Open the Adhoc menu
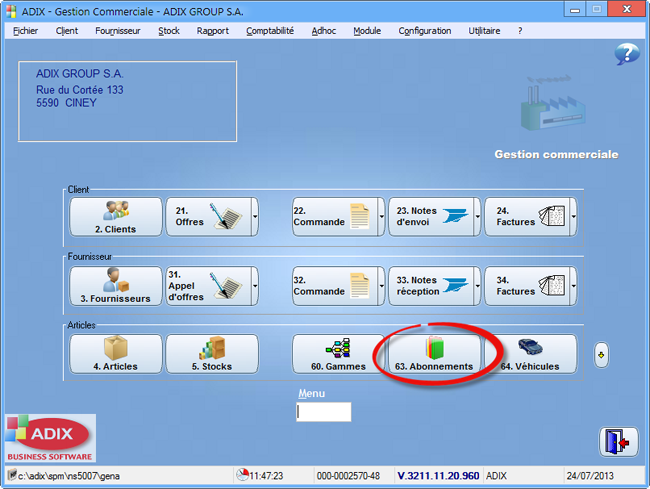This screenshot has width=650, height=489. [x=324, y=31]
